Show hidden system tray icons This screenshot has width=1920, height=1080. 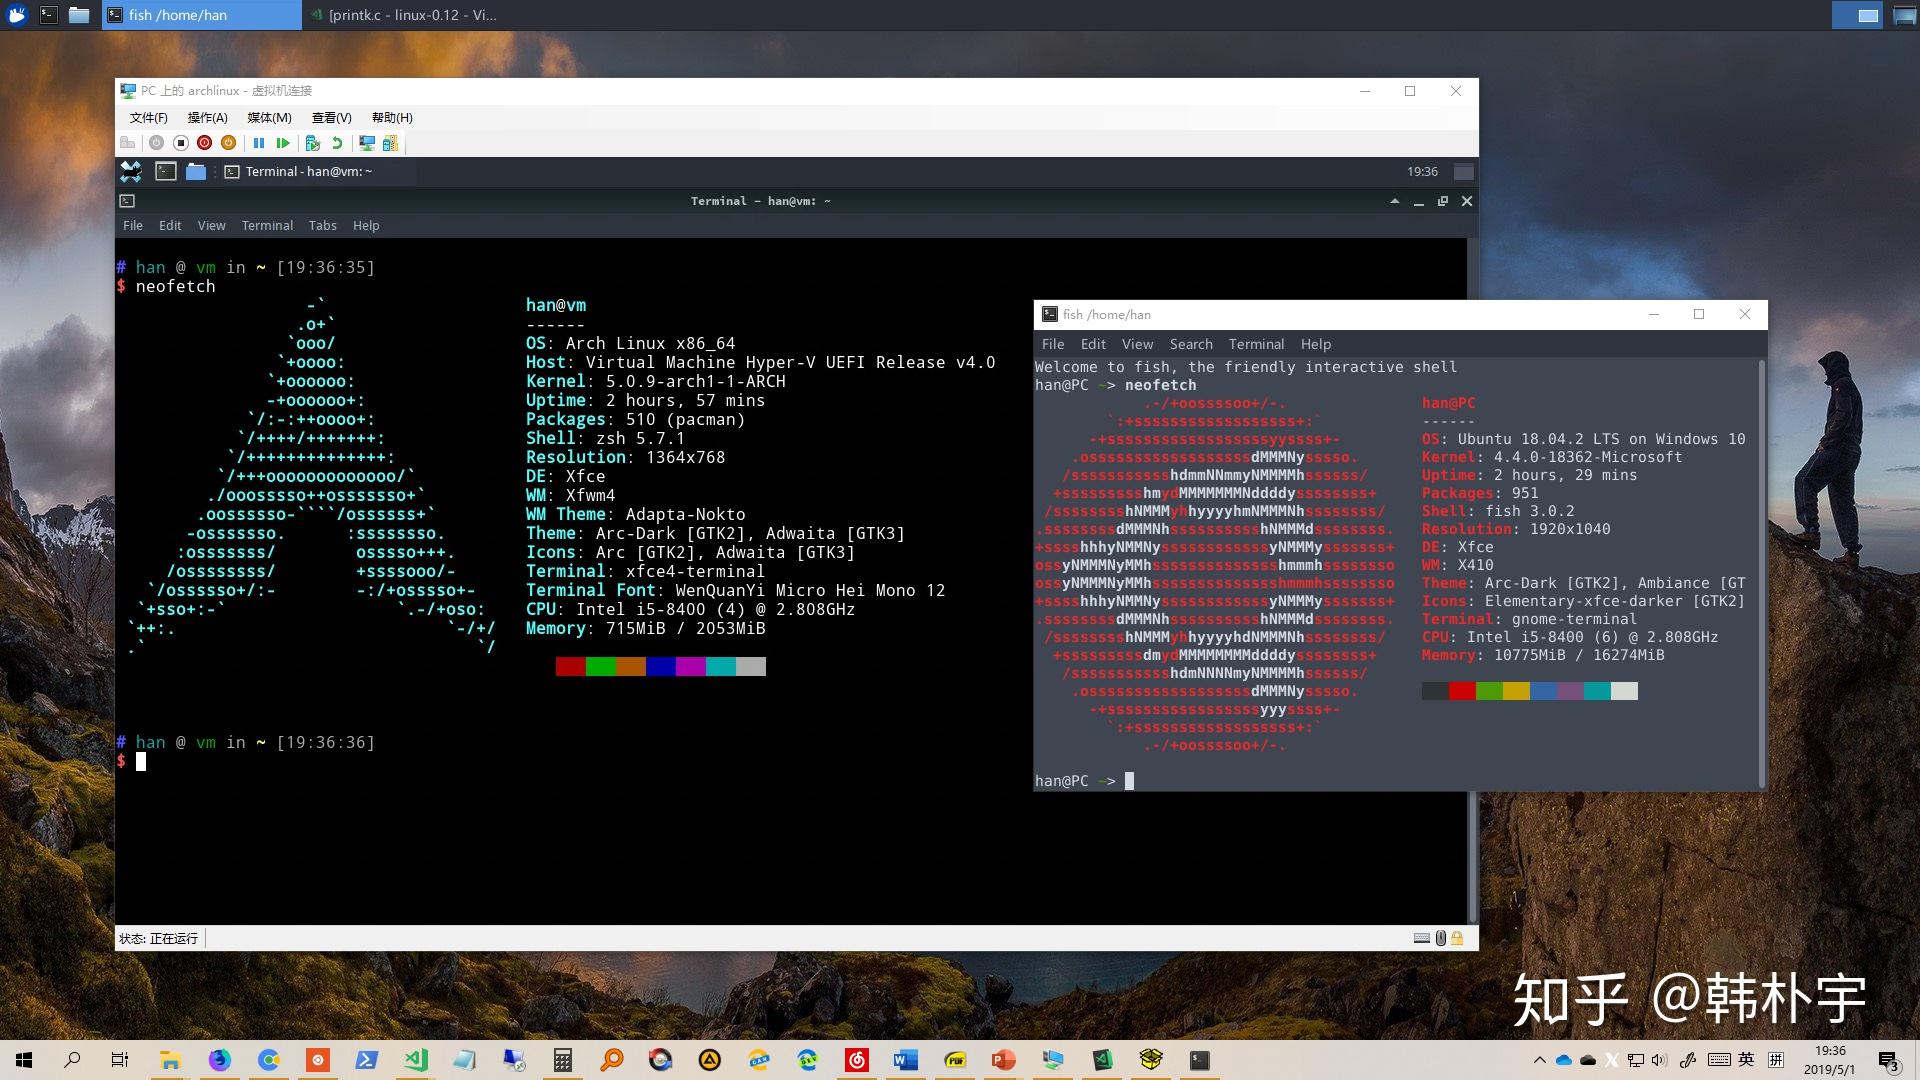(x=1539, y=1060)
